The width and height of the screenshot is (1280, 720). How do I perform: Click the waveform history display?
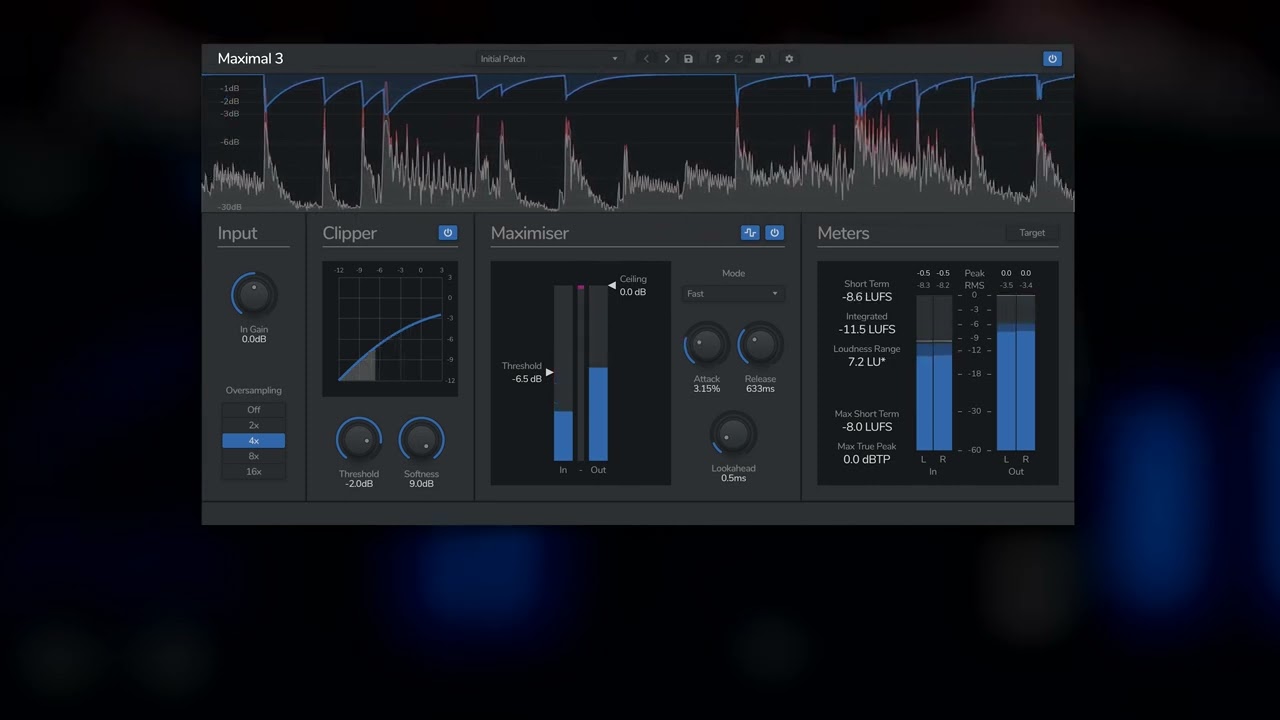638,143
